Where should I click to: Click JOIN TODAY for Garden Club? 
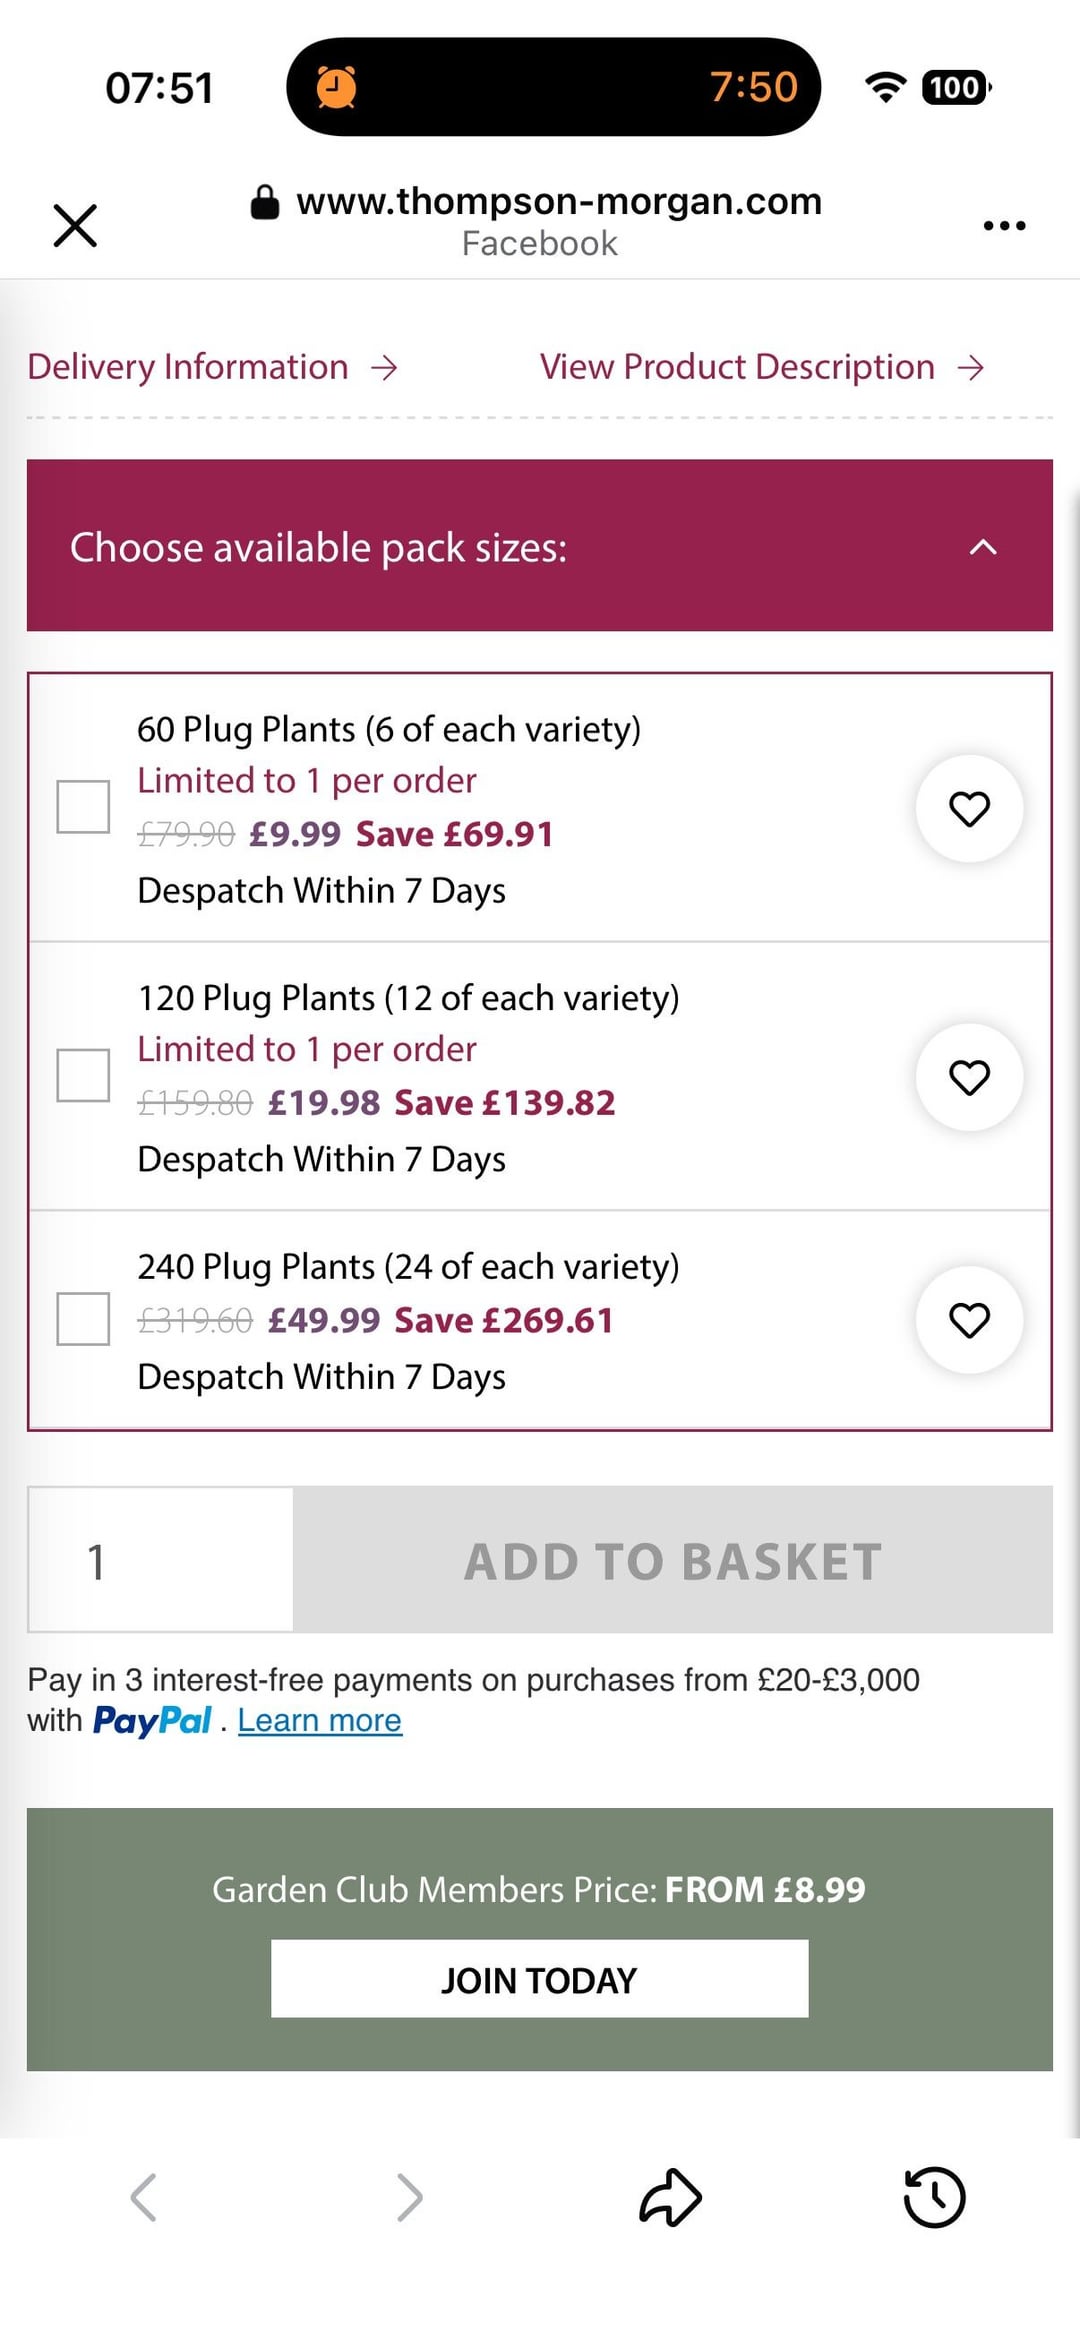(539, 1979)
